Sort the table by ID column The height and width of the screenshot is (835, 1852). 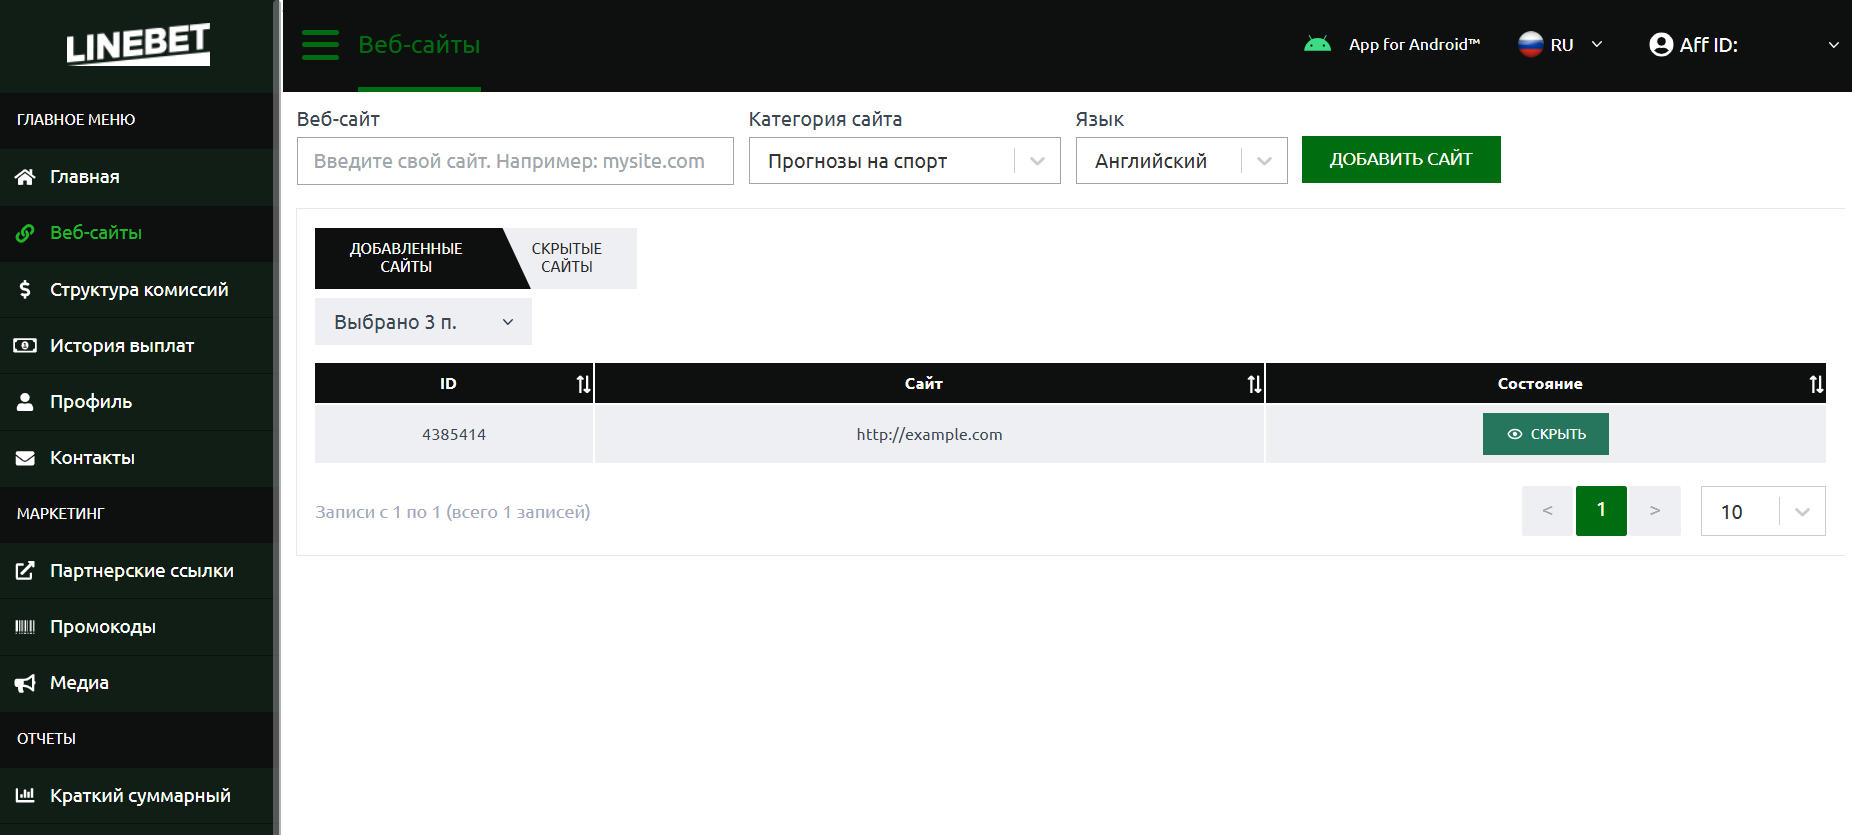[x=584, y=384]
